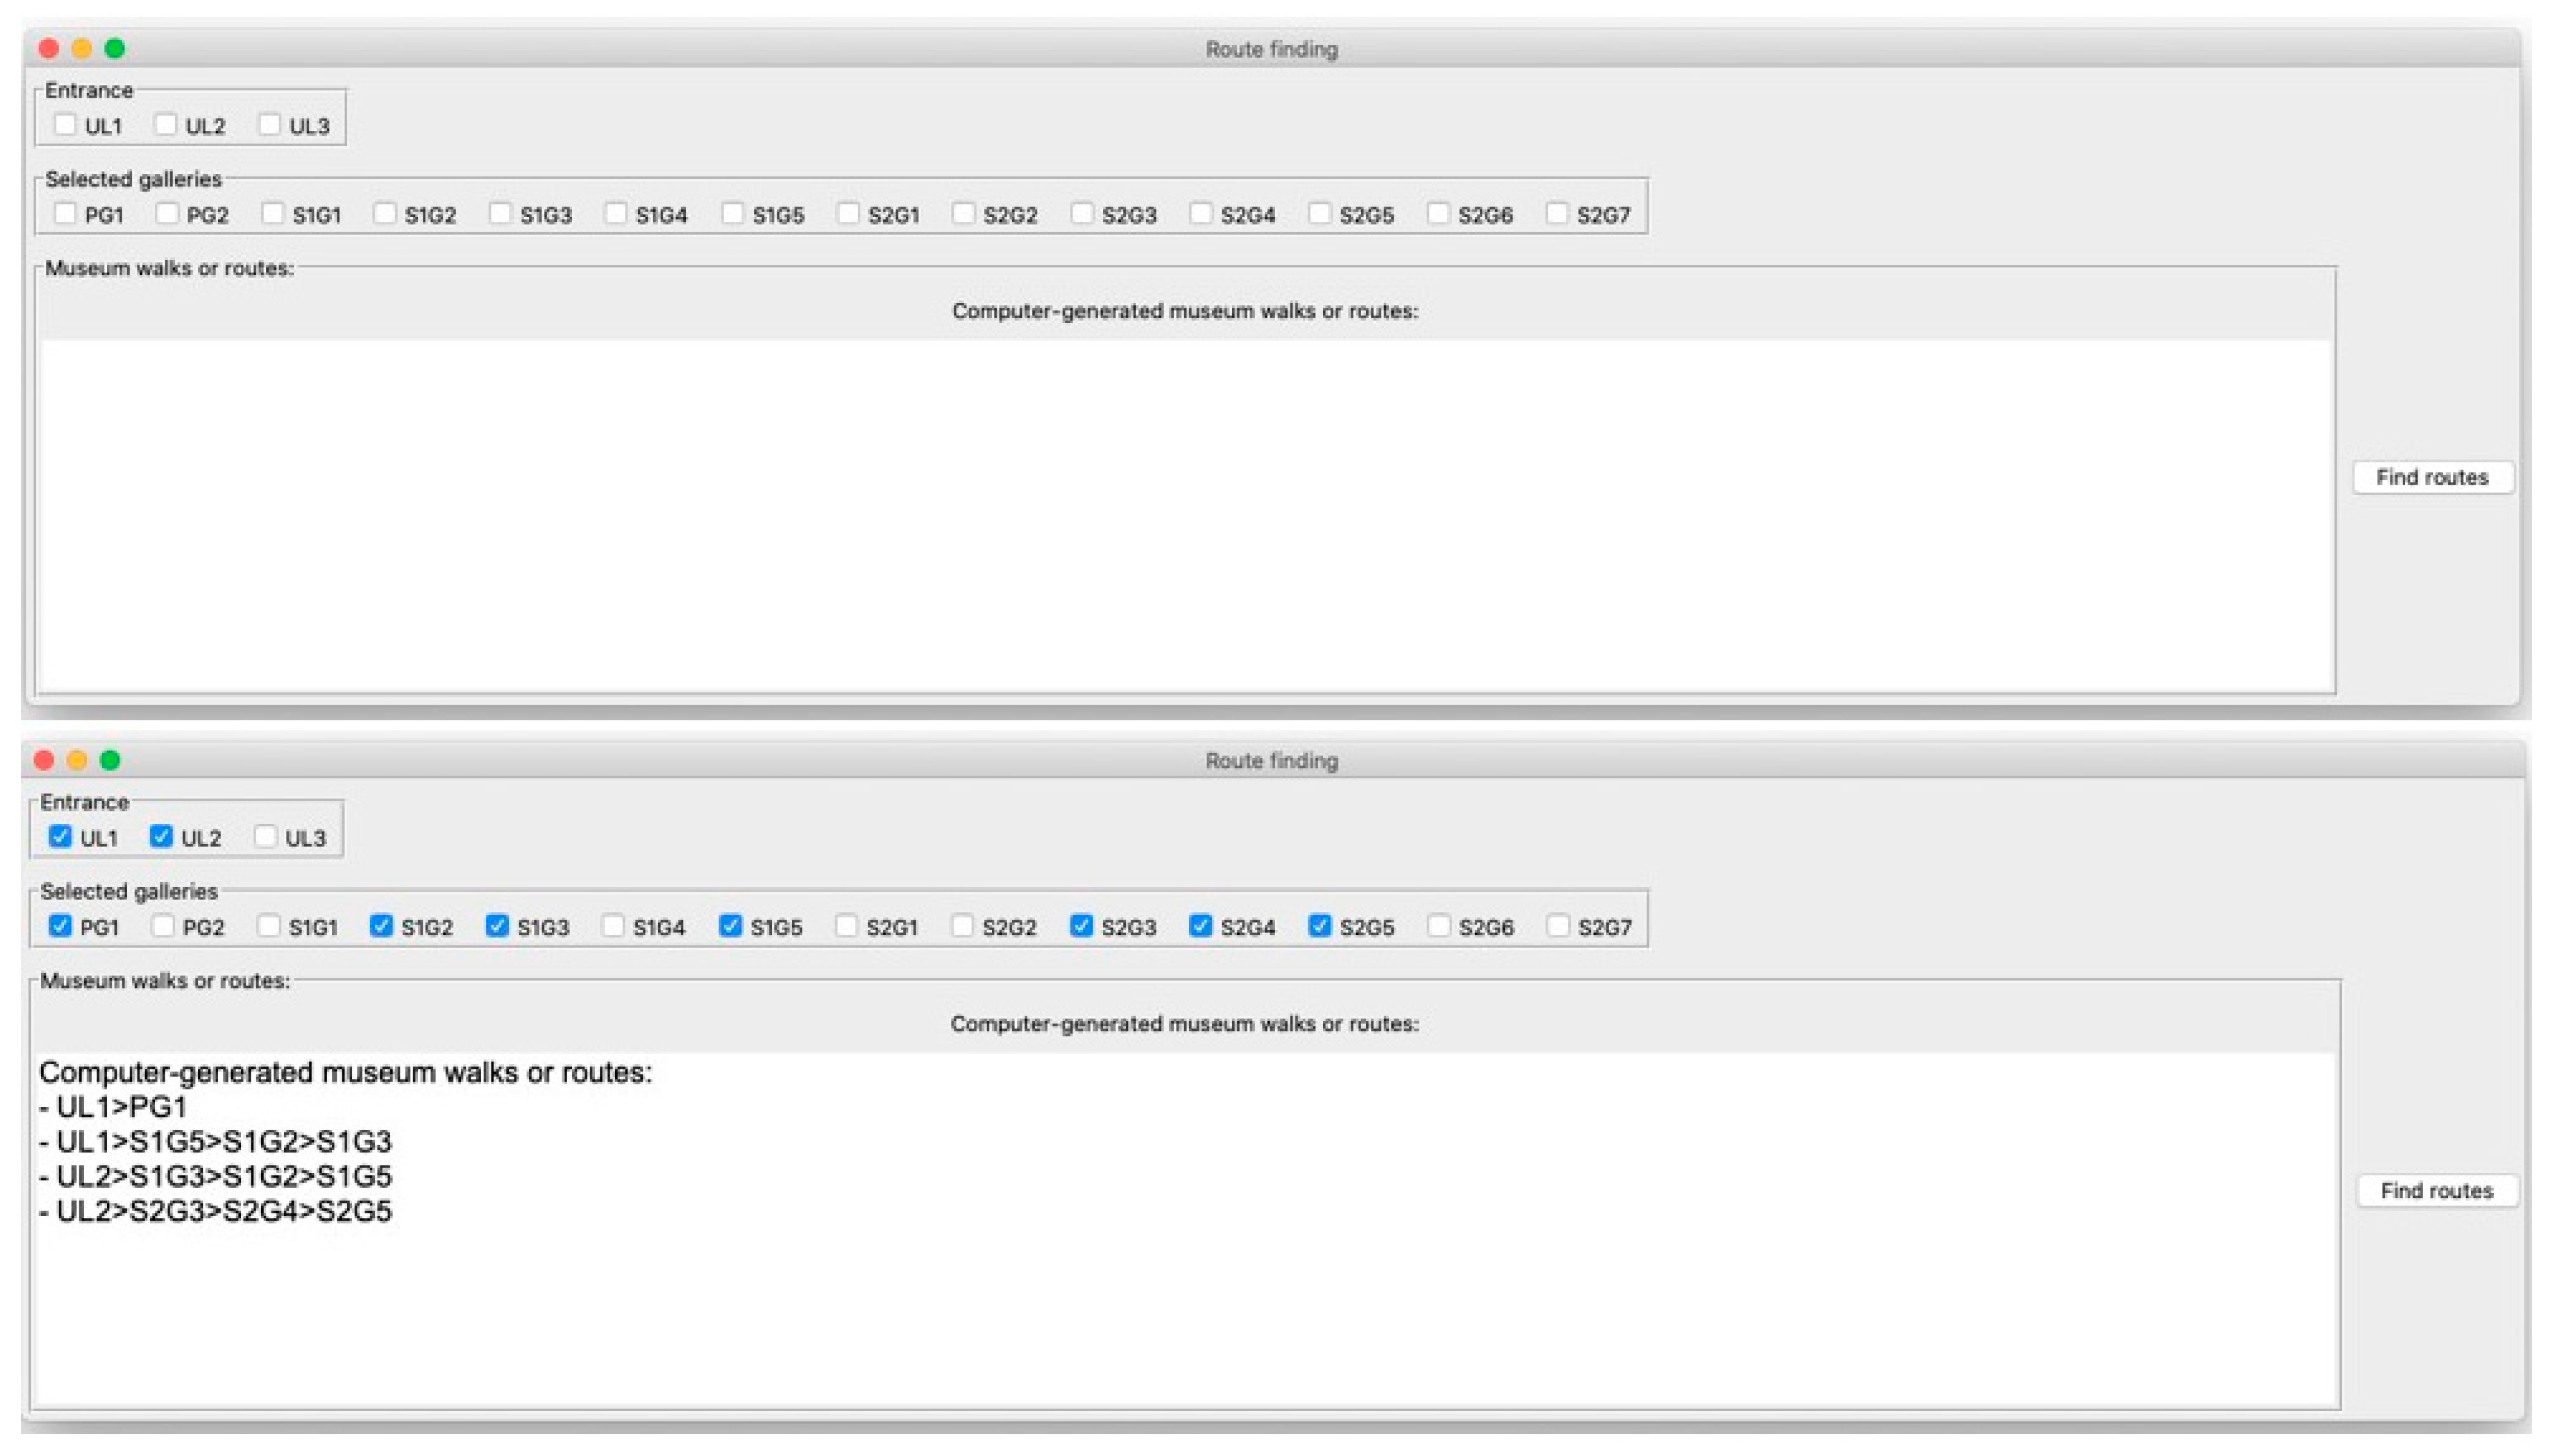This screenshot has height=1456, width=2549.
Task: Close the bottom Route finding window
Action: click(44, 760)
